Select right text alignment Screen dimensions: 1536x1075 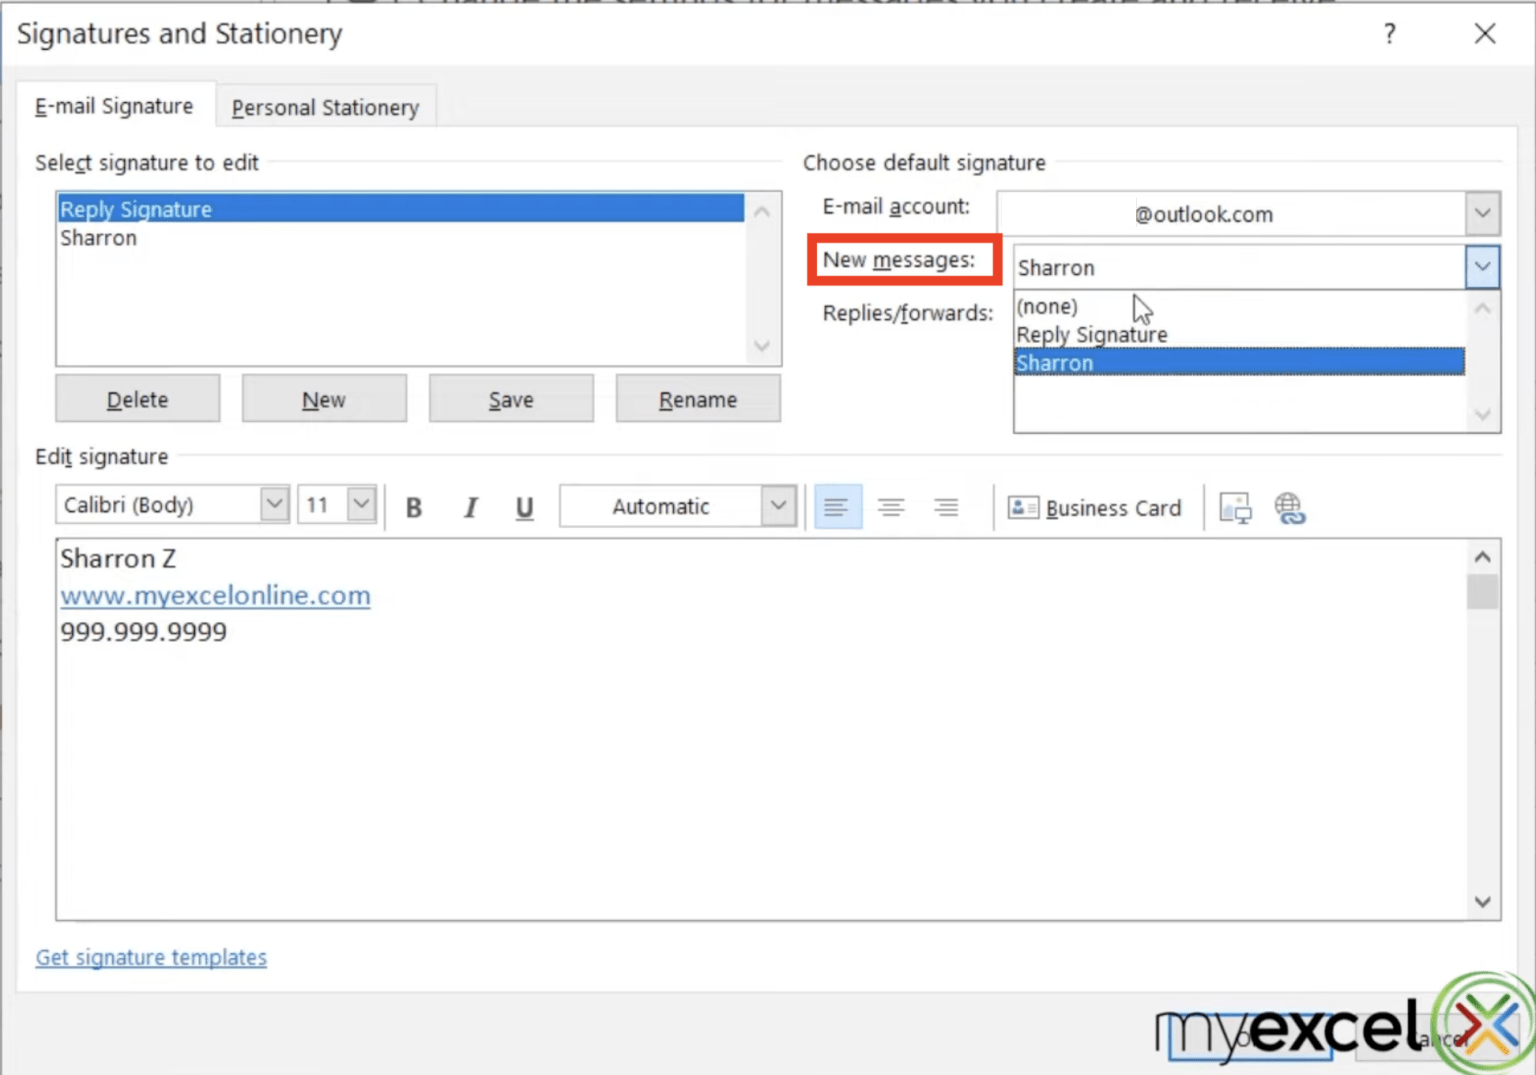945,507
